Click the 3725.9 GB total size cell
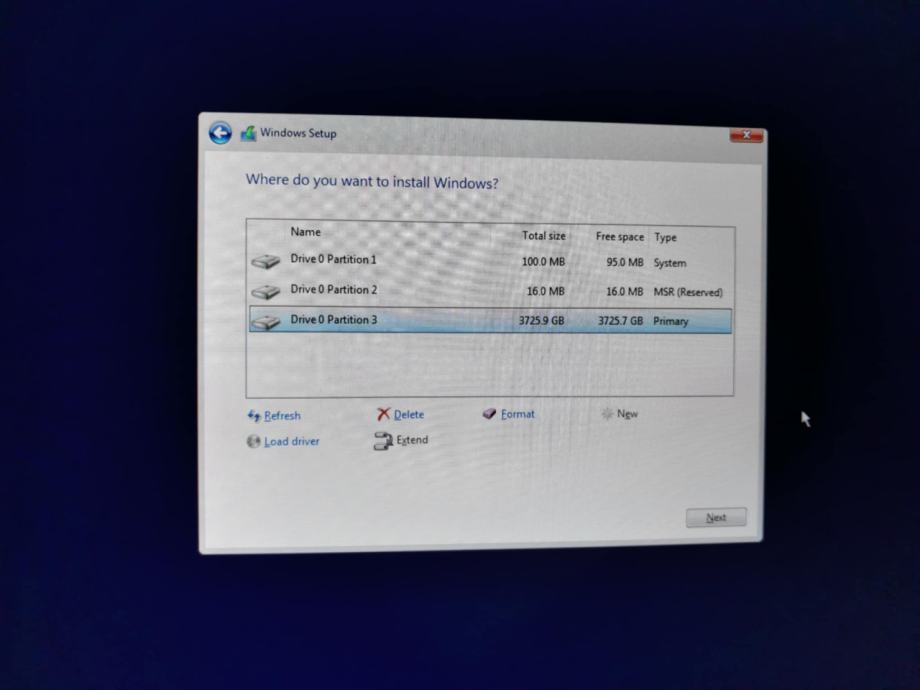The image size is (920, 690). click(x=541, y=320)
